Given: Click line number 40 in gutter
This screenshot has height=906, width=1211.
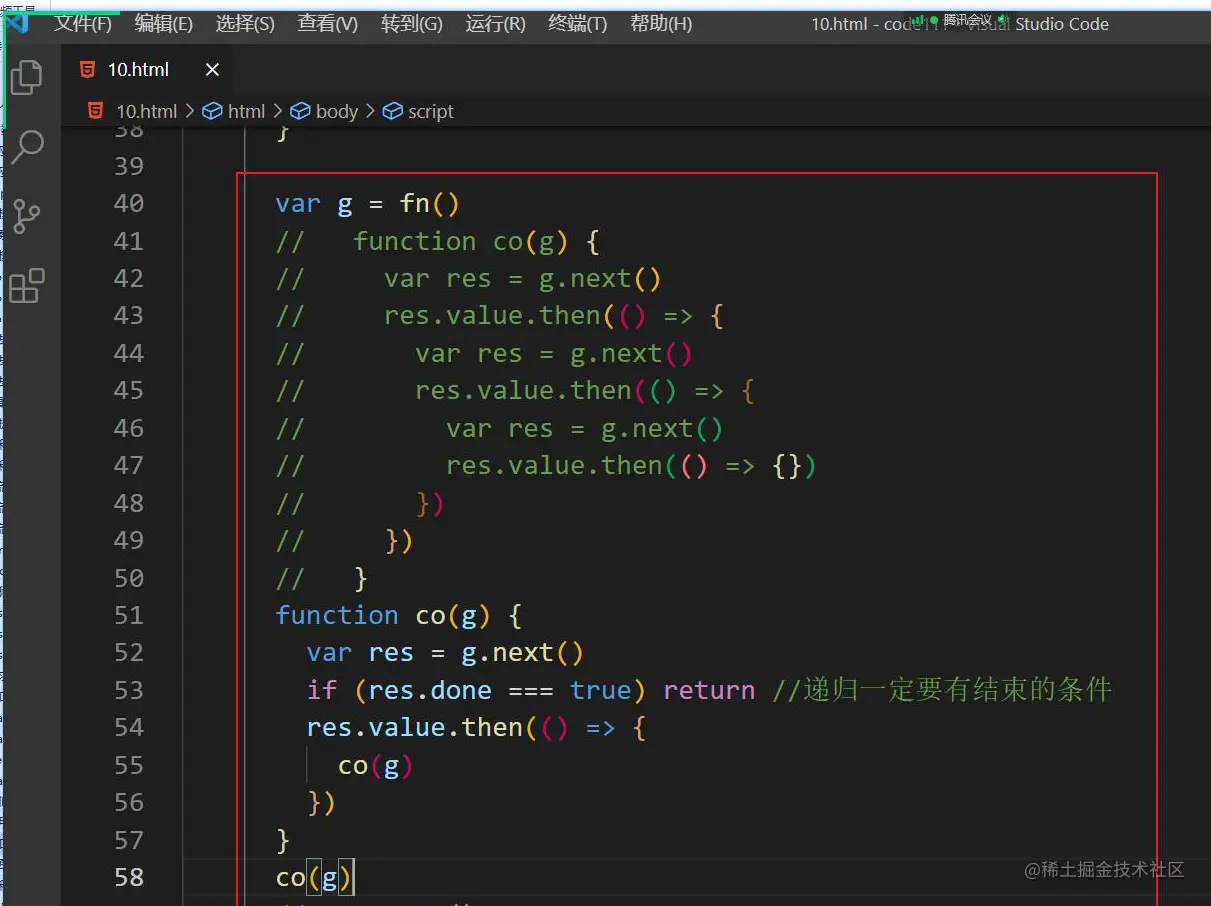Looking at the screenshot, I should [129, 203].
